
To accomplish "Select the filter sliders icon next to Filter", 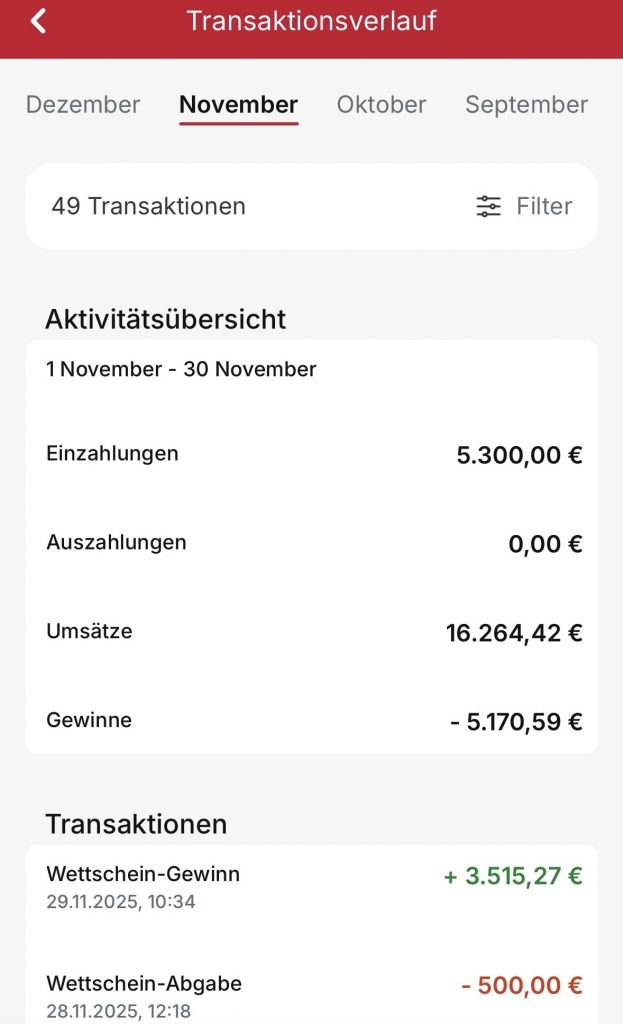I will pos(488,206).
